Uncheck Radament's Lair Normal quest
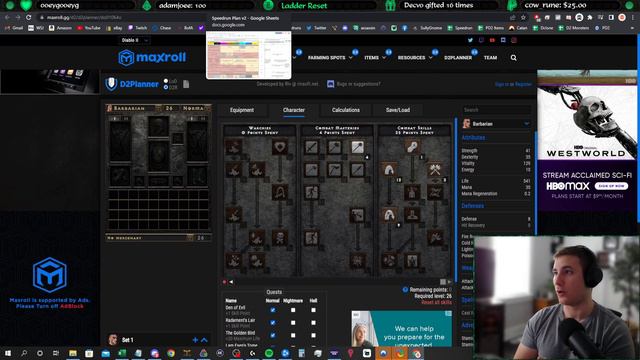Image resolution: width=640 pixels, height=360 pixels. coord(273,322)
